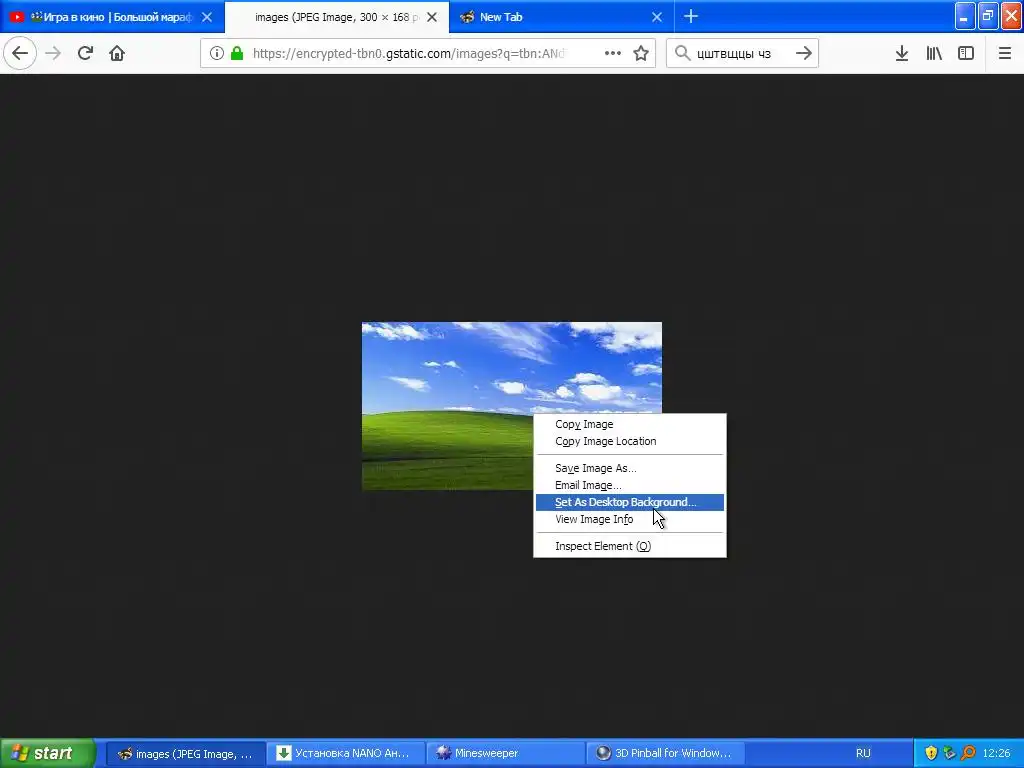This screenshot has width=1024, height=768.
Task: Click the 12:26 system clock
Action: pyautogui.click(x=996, y=753)
